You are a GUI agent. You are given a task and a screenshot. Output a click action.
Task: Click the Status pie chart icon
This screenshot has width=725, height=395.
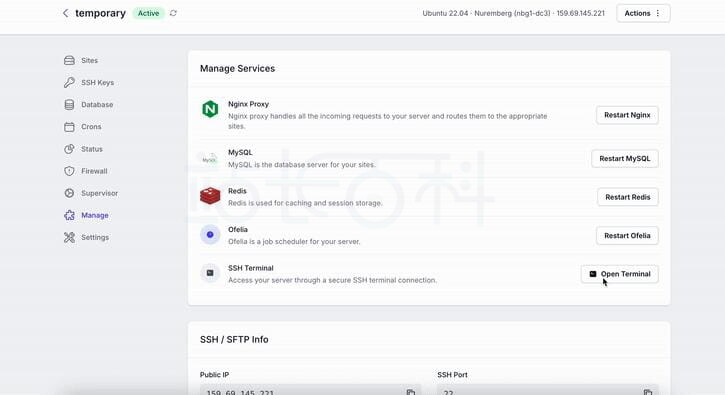coord(69,149)
